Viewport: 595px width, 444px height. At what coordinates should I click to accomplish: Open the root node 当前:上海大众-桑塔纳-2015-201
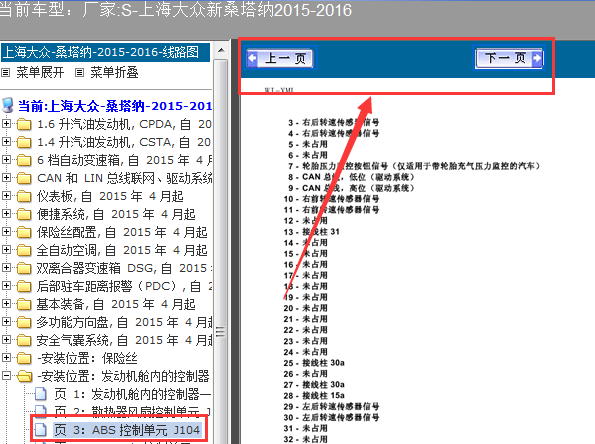[x=115, y=106]
